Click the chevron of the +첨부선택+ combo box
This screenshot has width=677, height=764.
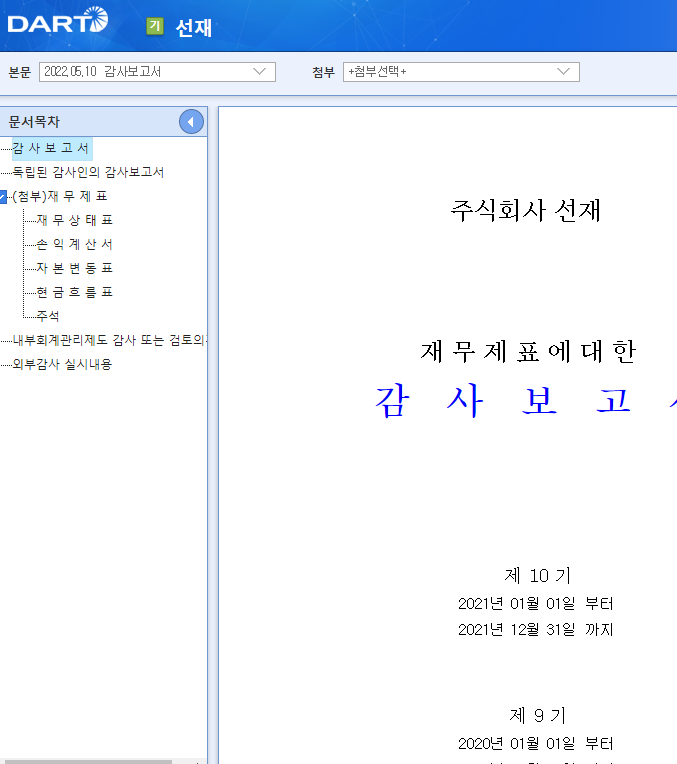(x=563, y=72)
